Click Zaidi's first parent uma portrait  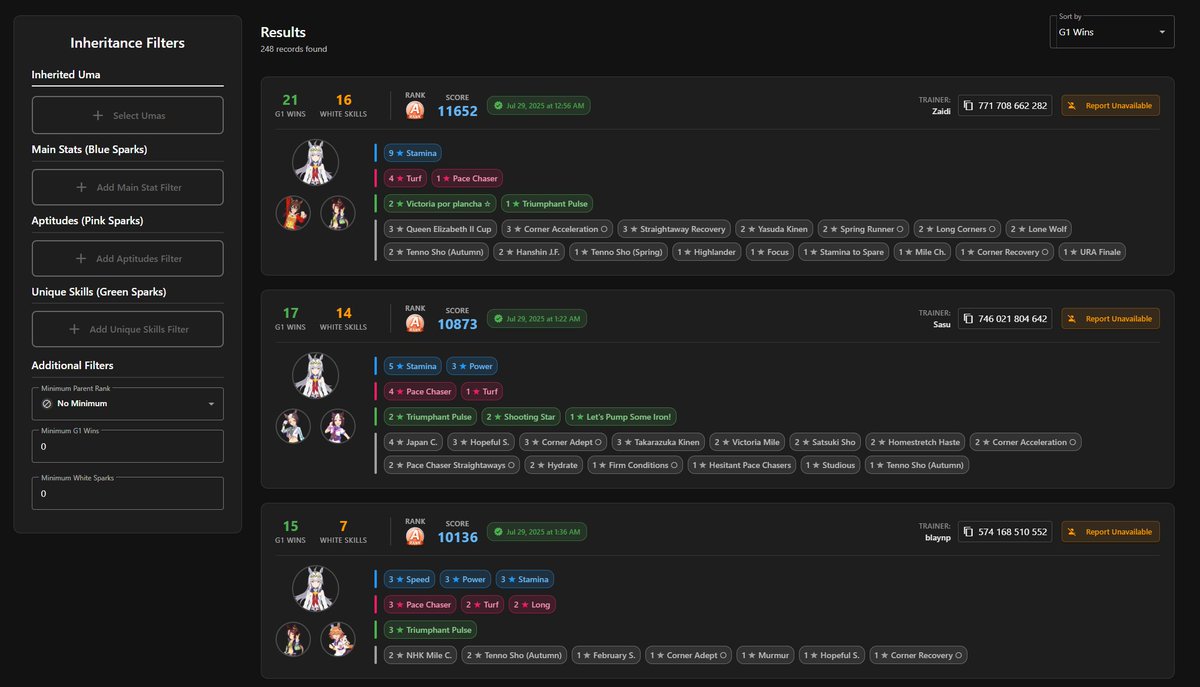pyautogui.click(x=293, y=213)
